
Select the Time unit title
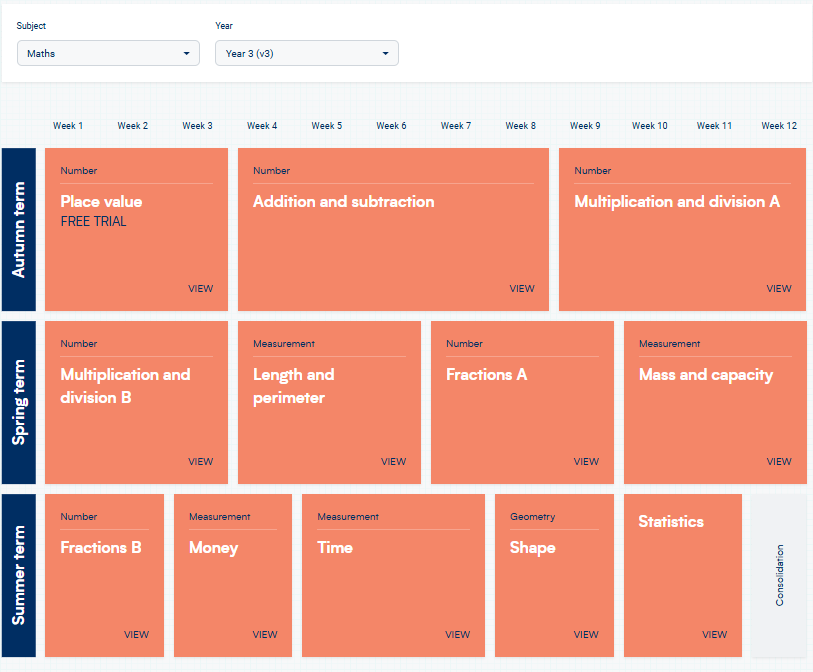click(335, 548)
